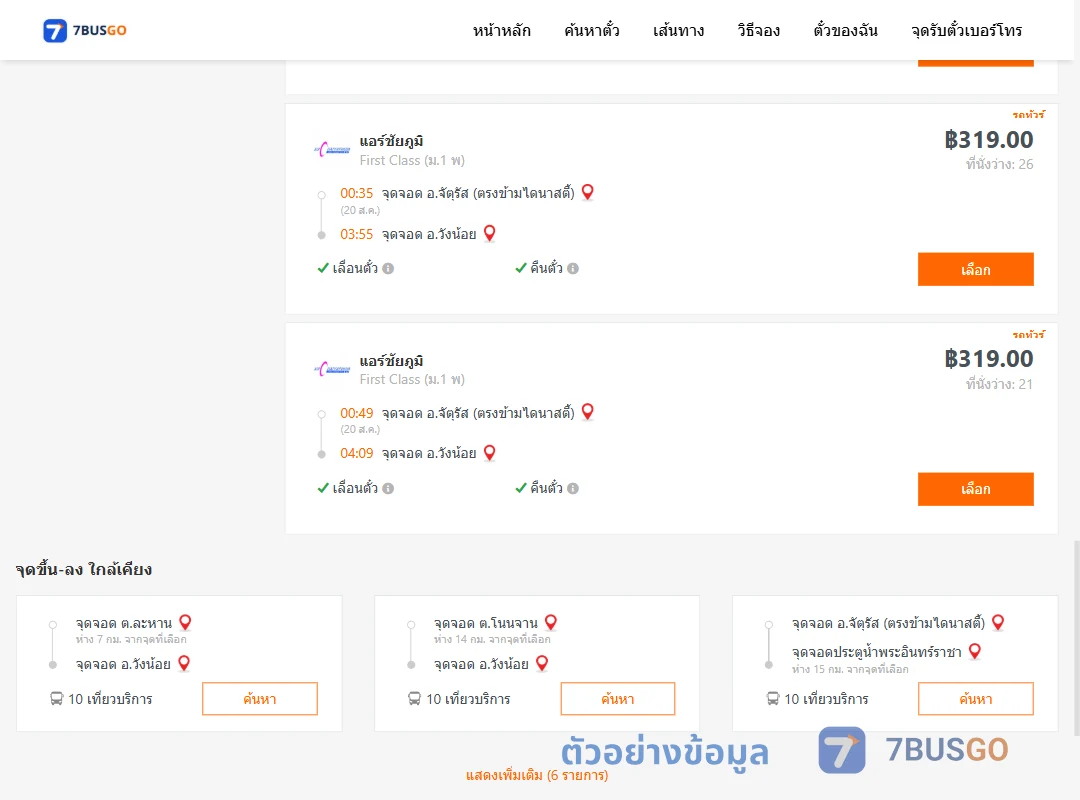The image size is (1080, 800).
Task: Select the 00:49 departure trip with เลือก
Action: tap(975, 489)
